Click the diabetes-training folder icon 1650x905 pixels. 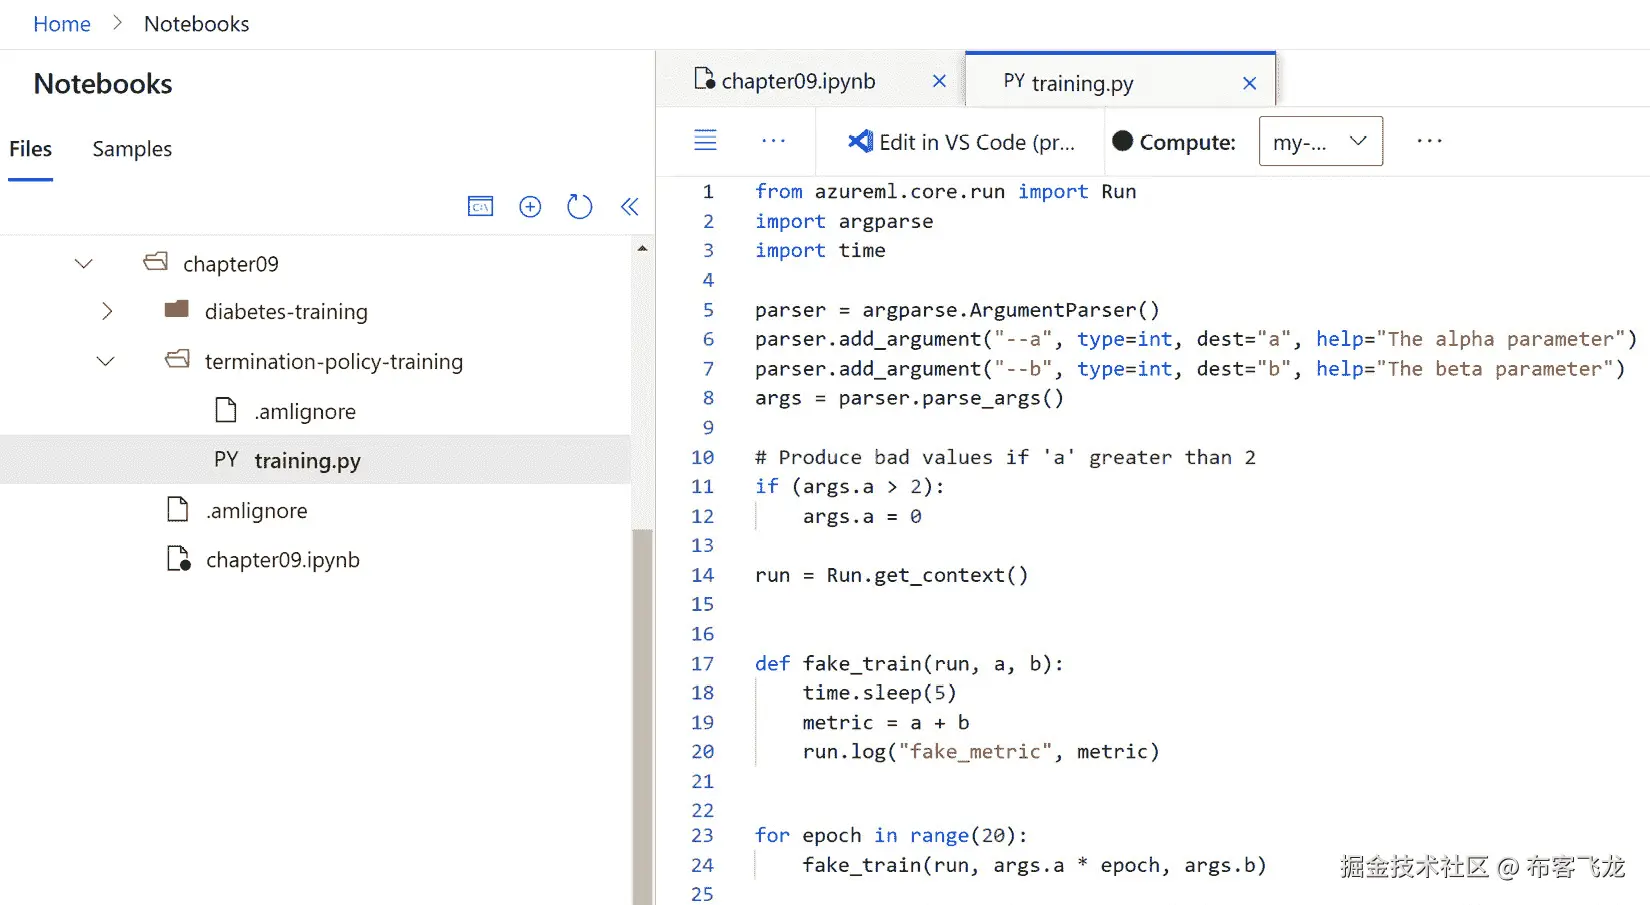(x=177, y=309)
